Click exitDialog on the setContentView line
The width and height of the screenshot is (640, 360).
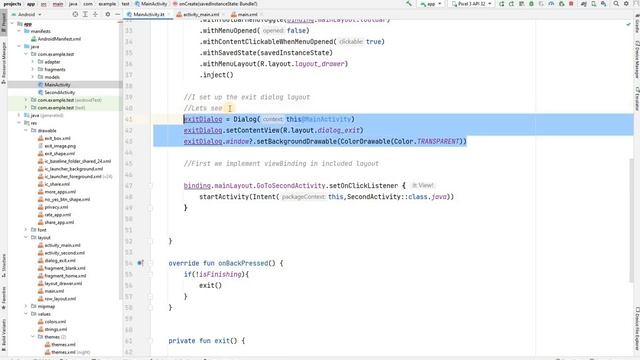[203, 130]
